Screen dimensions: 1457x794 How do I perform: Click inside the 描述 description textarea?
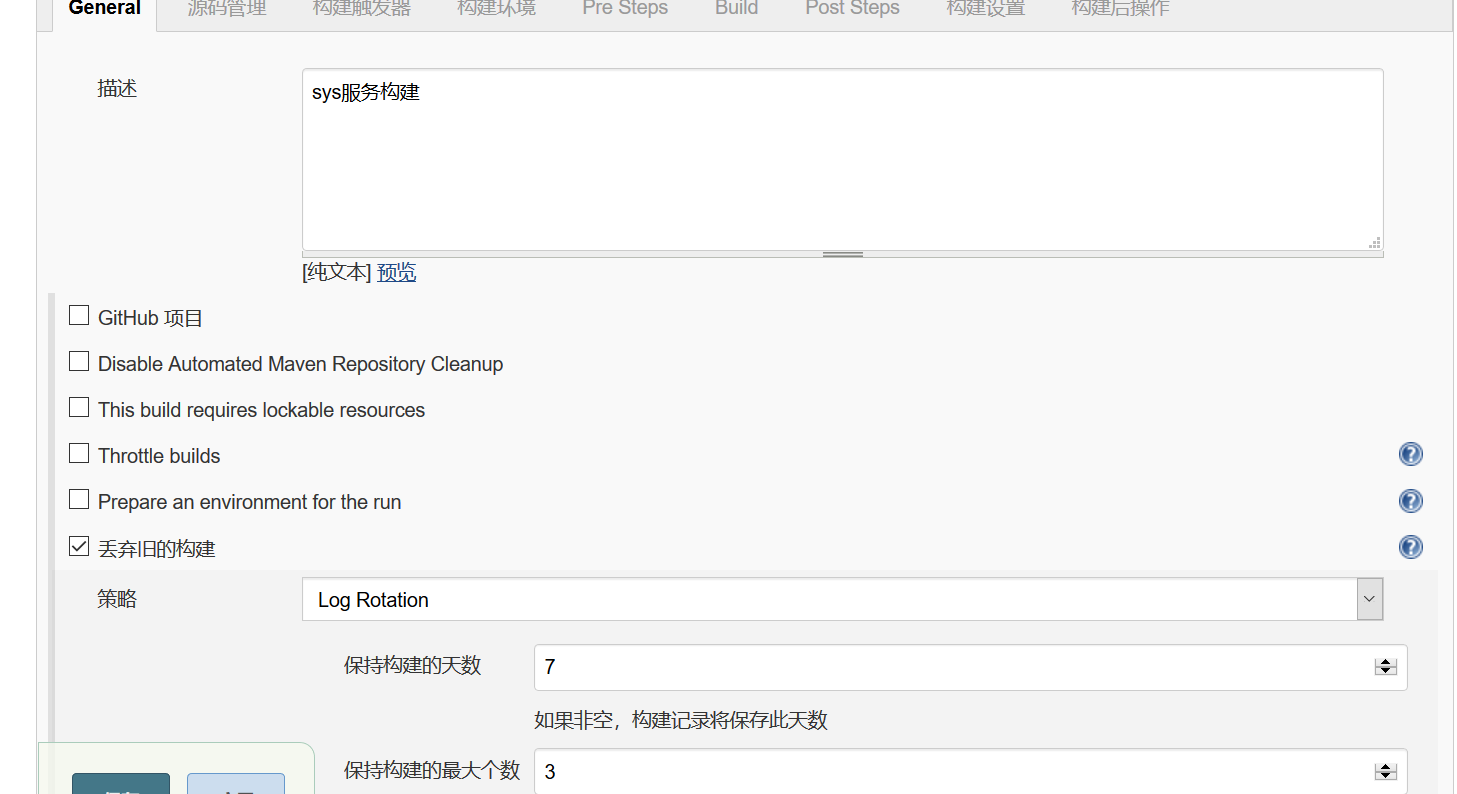pos(842,159)
